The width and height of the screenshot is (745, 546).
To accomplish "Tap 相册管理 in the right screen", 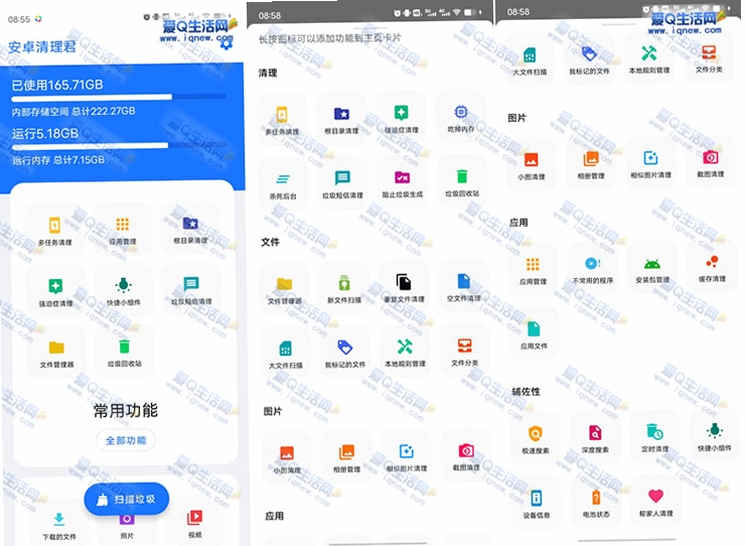I will [x=591, y=164].
